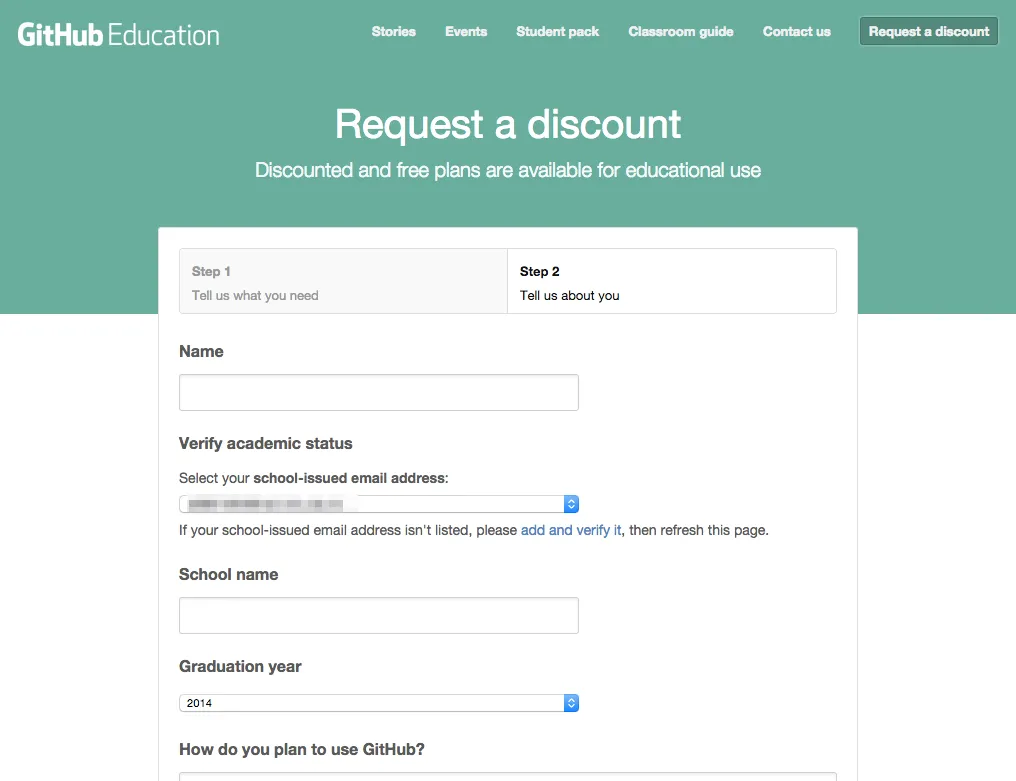
Task: Open the Graduation year dropdown
Action: 379,702
